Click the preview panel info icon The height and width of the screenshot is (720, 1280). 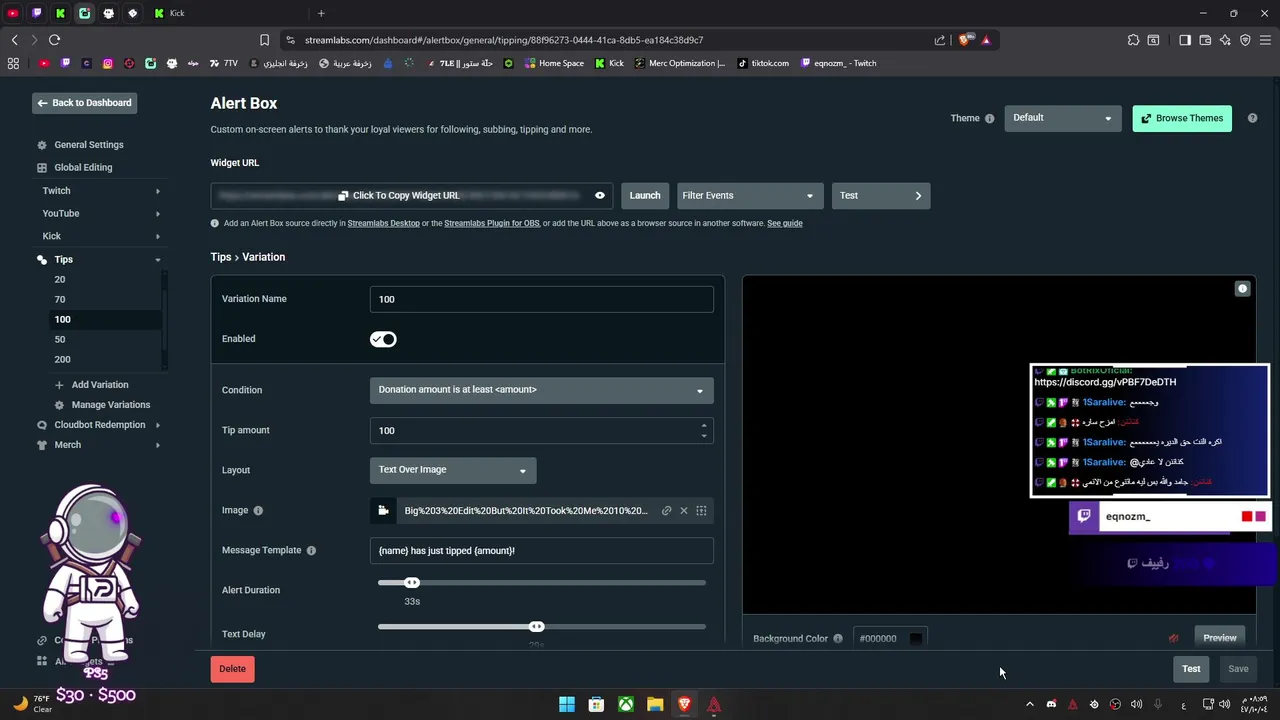click(x=1243, y=289)
